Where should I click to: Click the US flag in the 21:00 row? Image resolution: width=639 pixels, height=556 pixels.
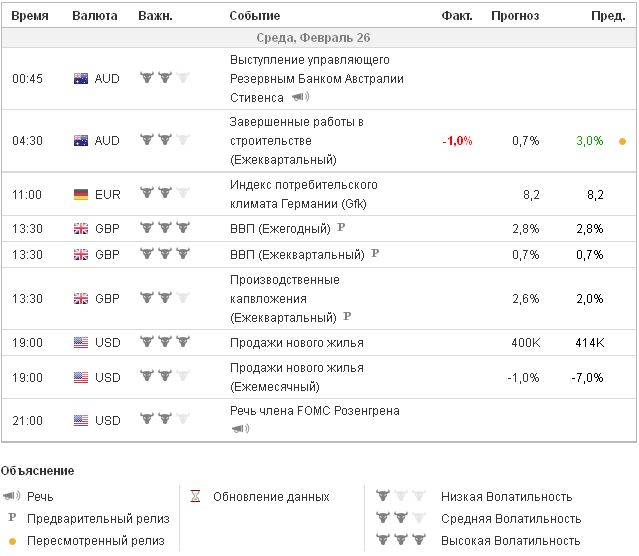tap(81, 420)
